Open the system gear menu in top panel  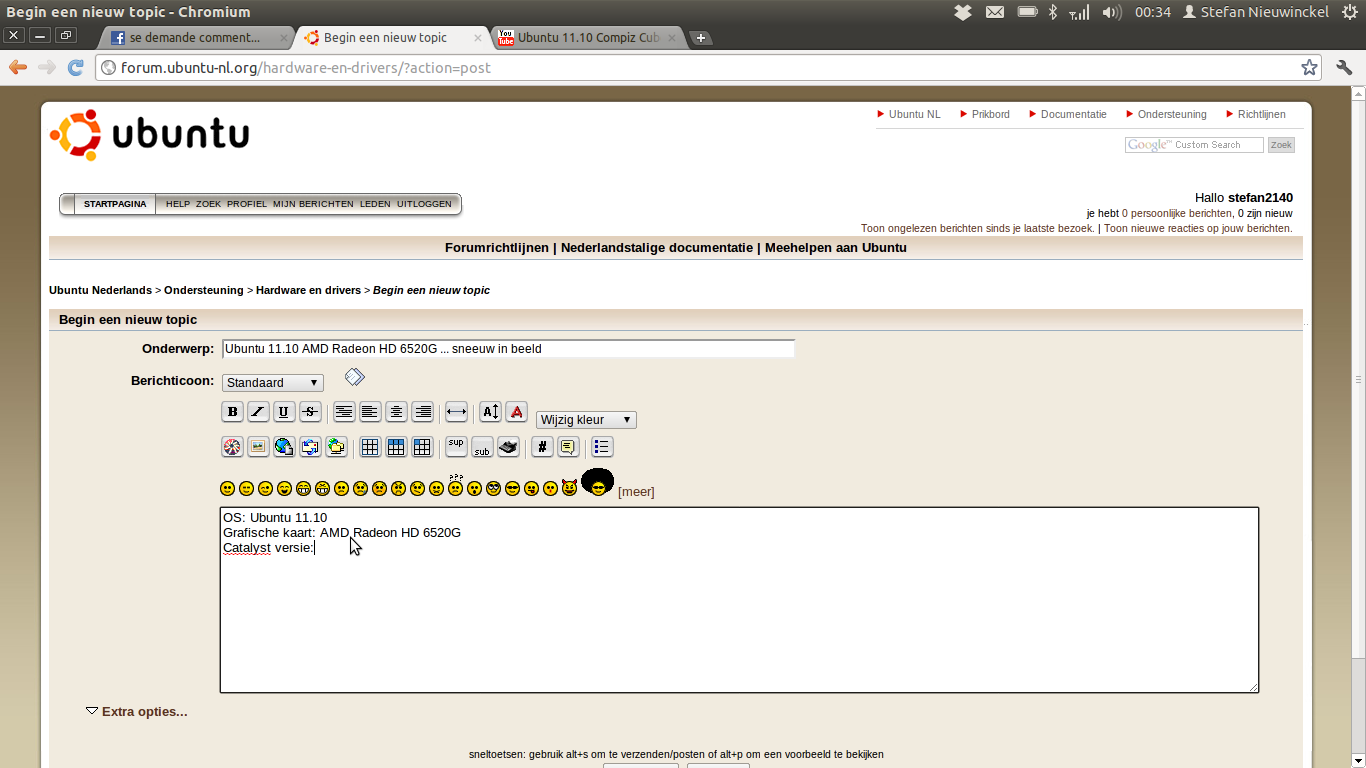[1349, 12]
